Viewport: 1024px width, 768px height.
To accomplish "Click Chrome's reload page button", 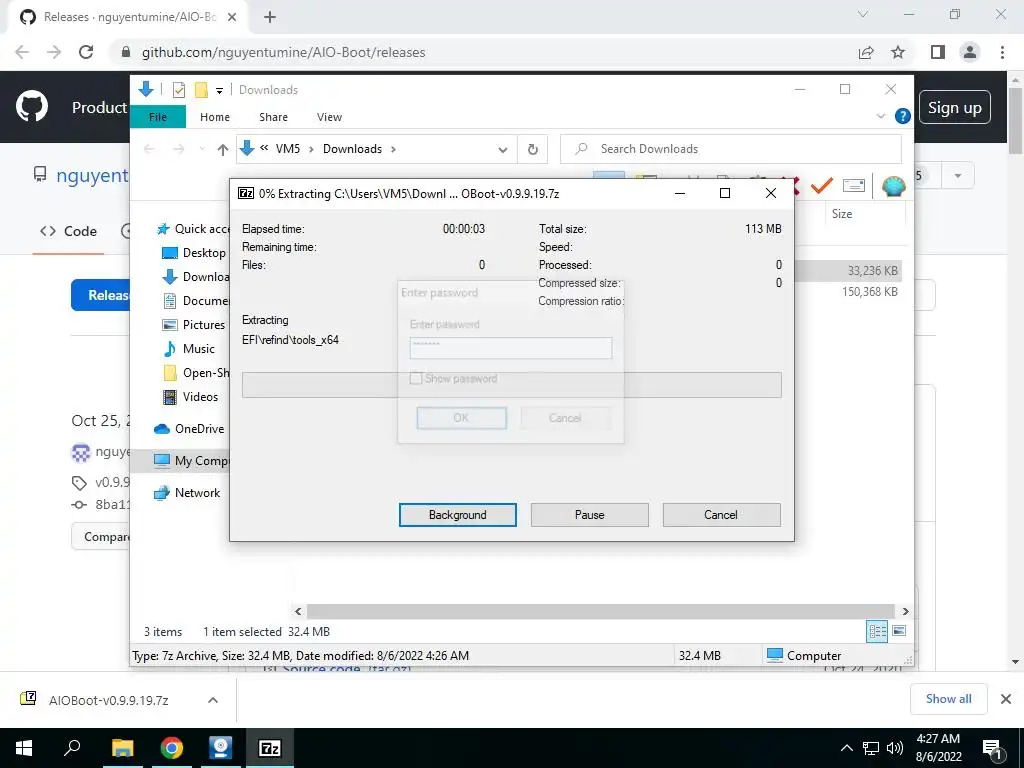I will coord(86,52).
